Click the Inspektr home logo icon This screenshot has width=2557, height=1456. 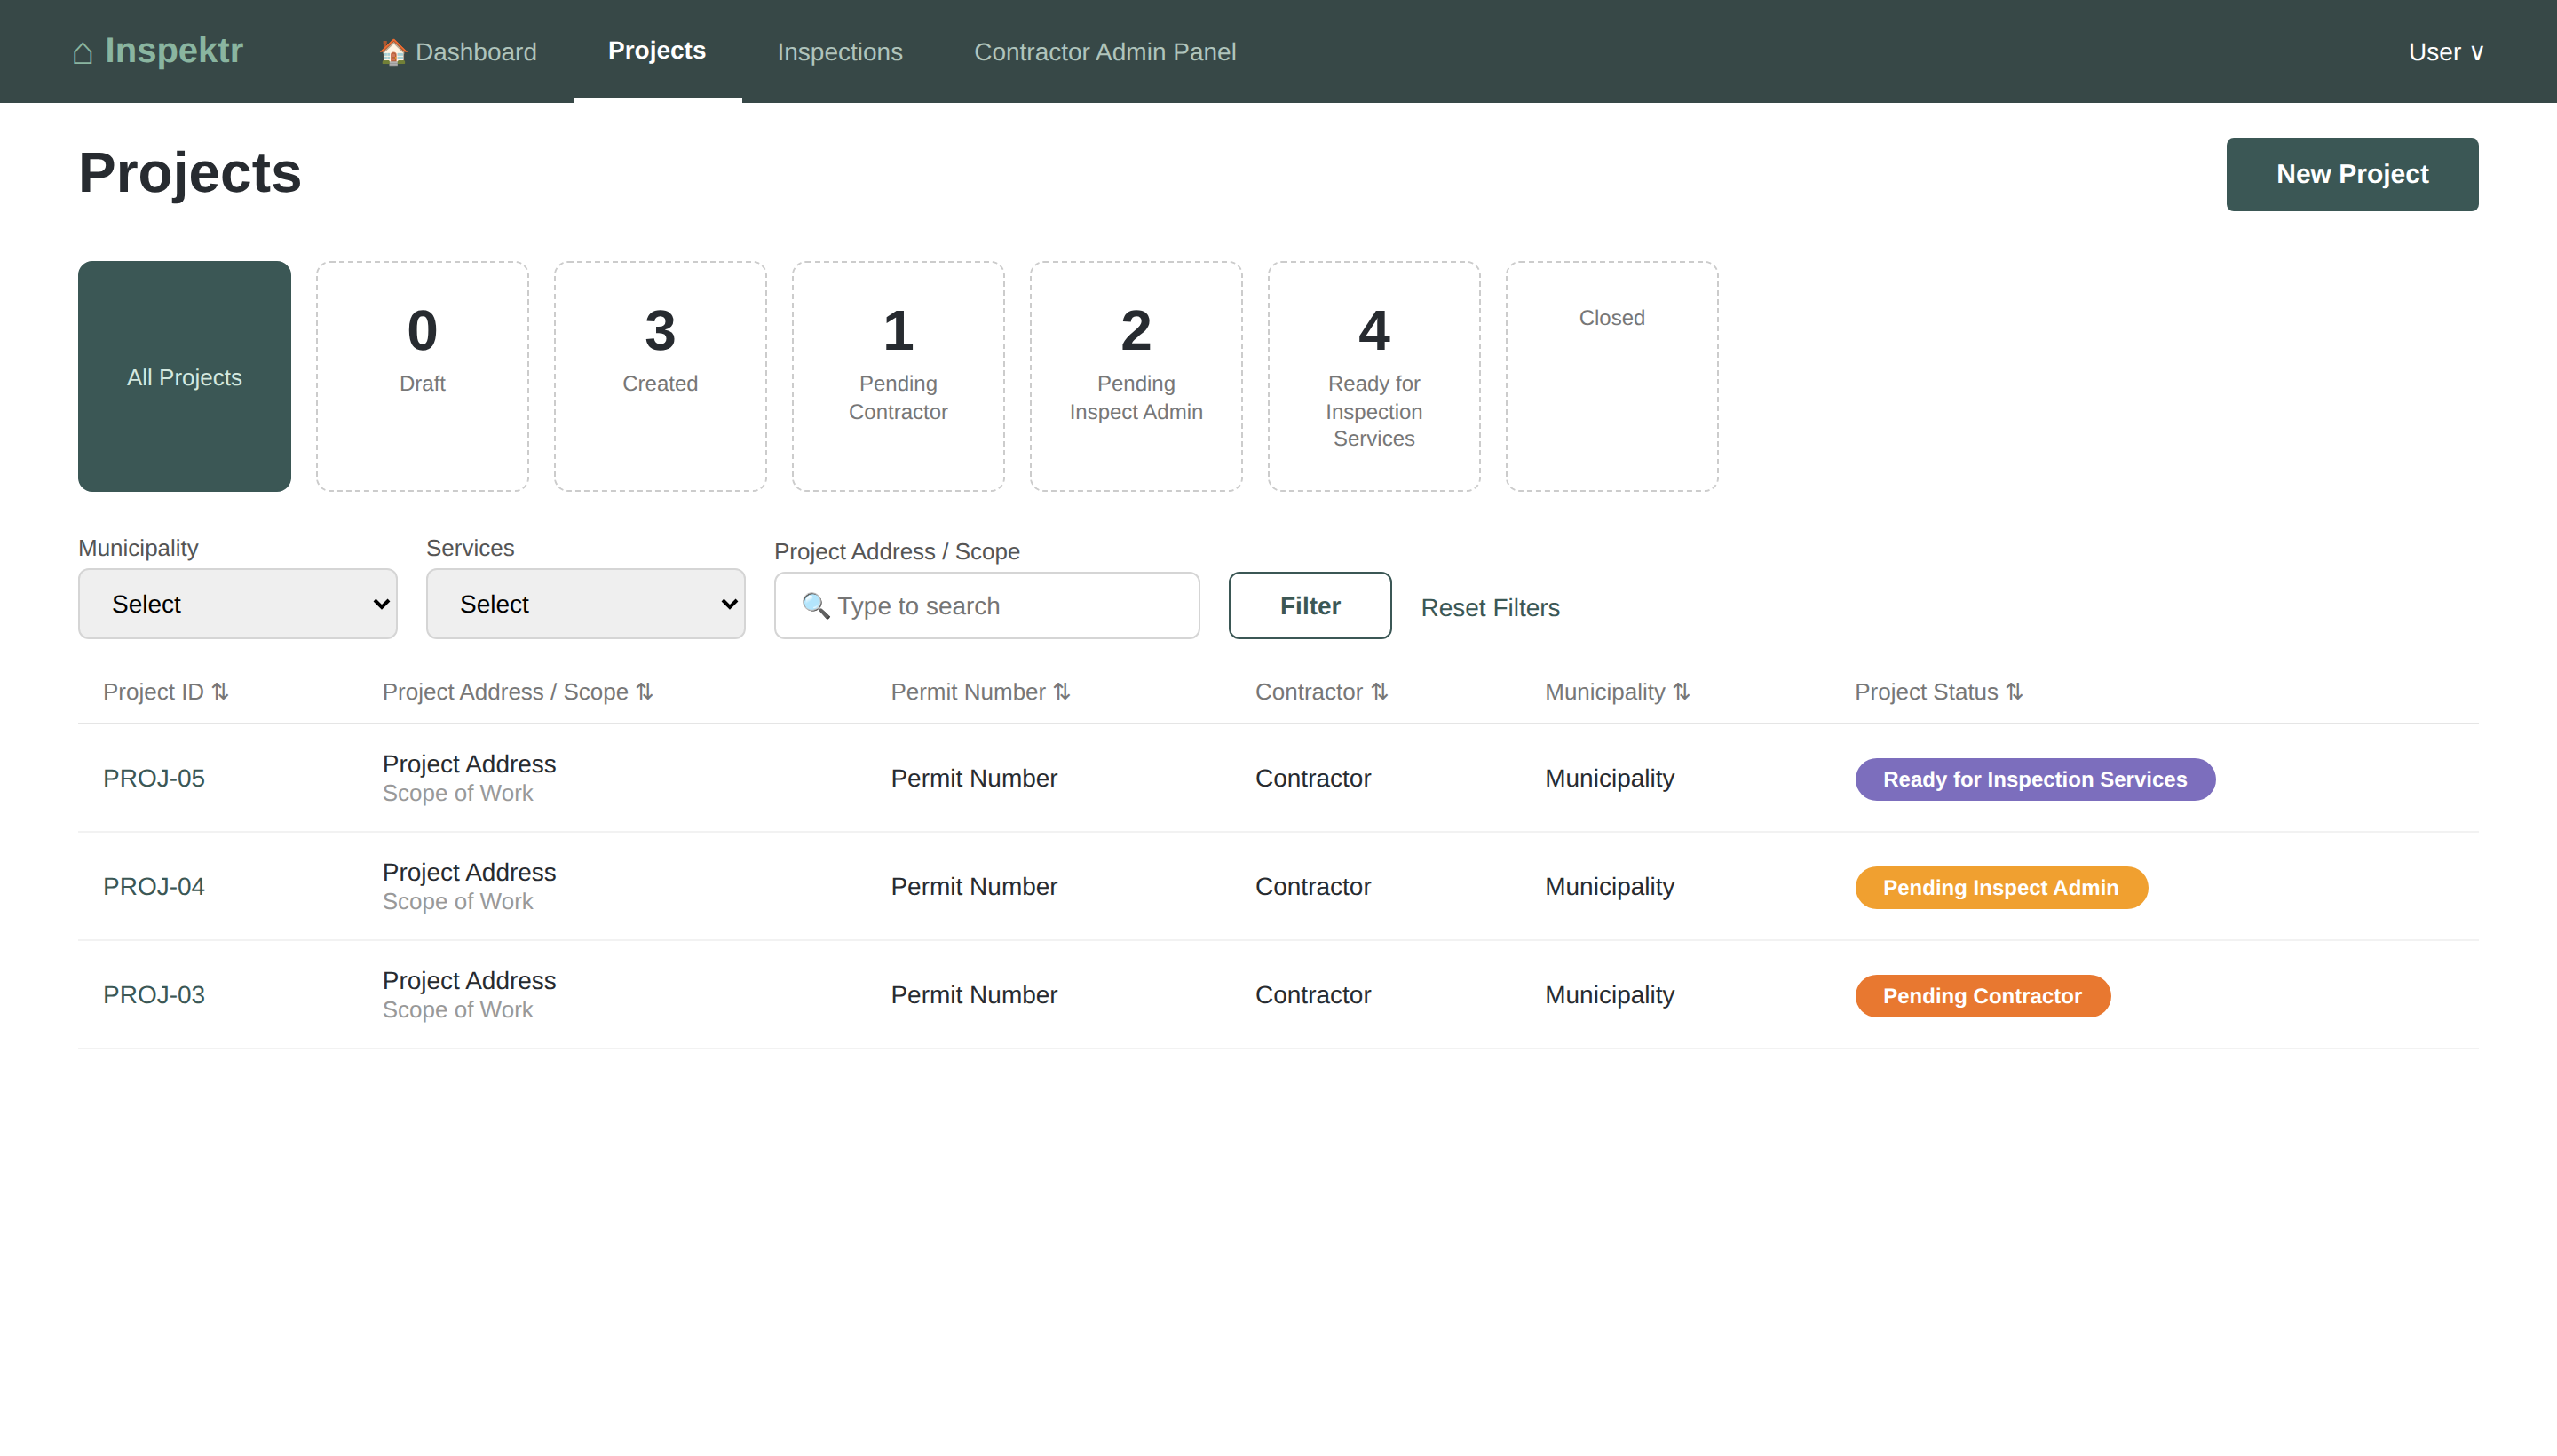pos(83,52)
